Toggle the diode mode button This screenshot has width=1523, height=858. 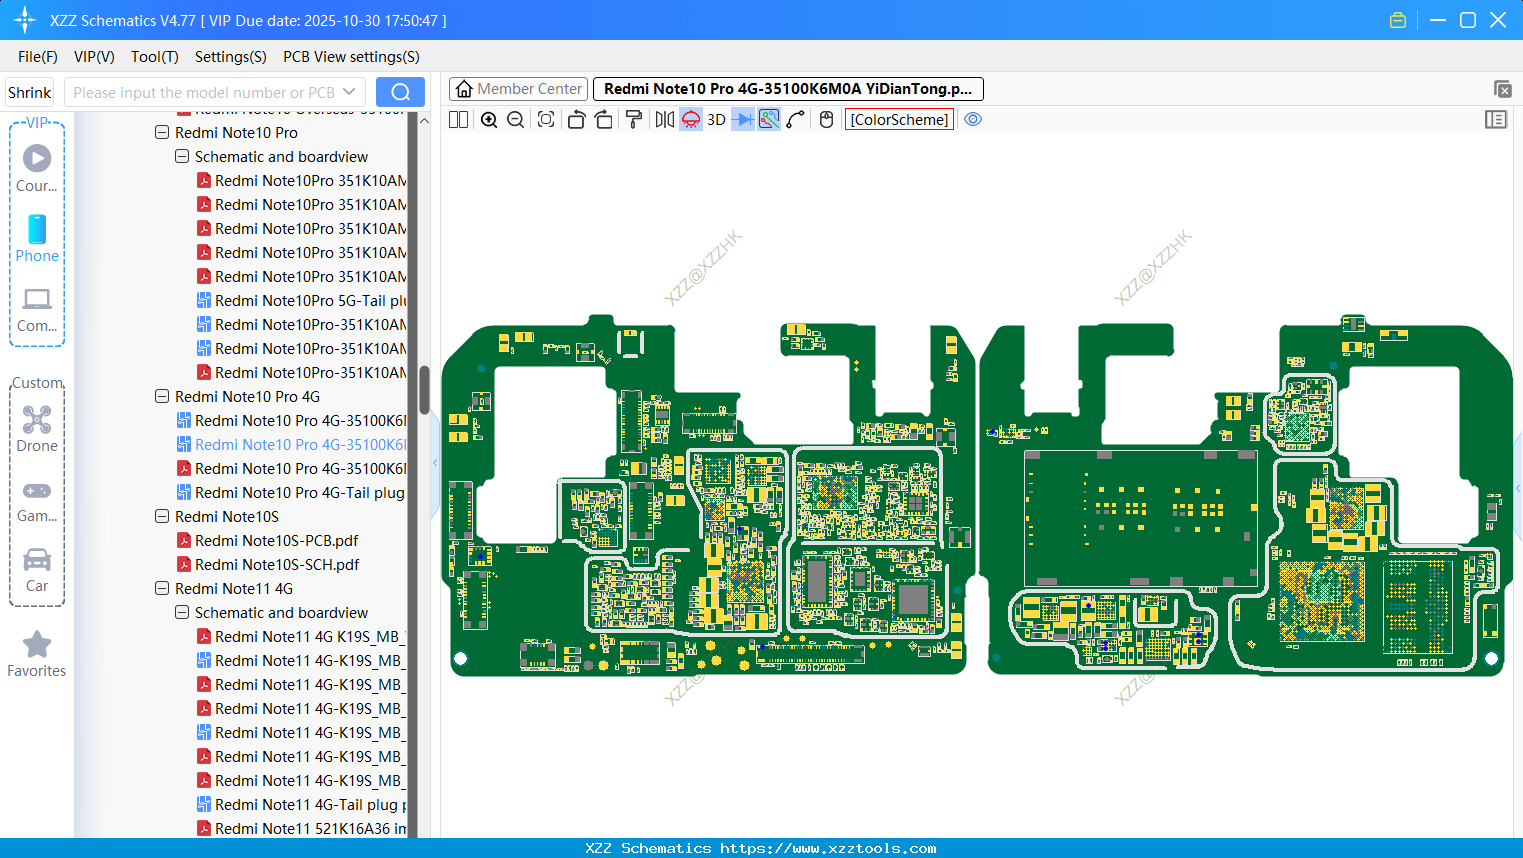click(x=742, y=120)
